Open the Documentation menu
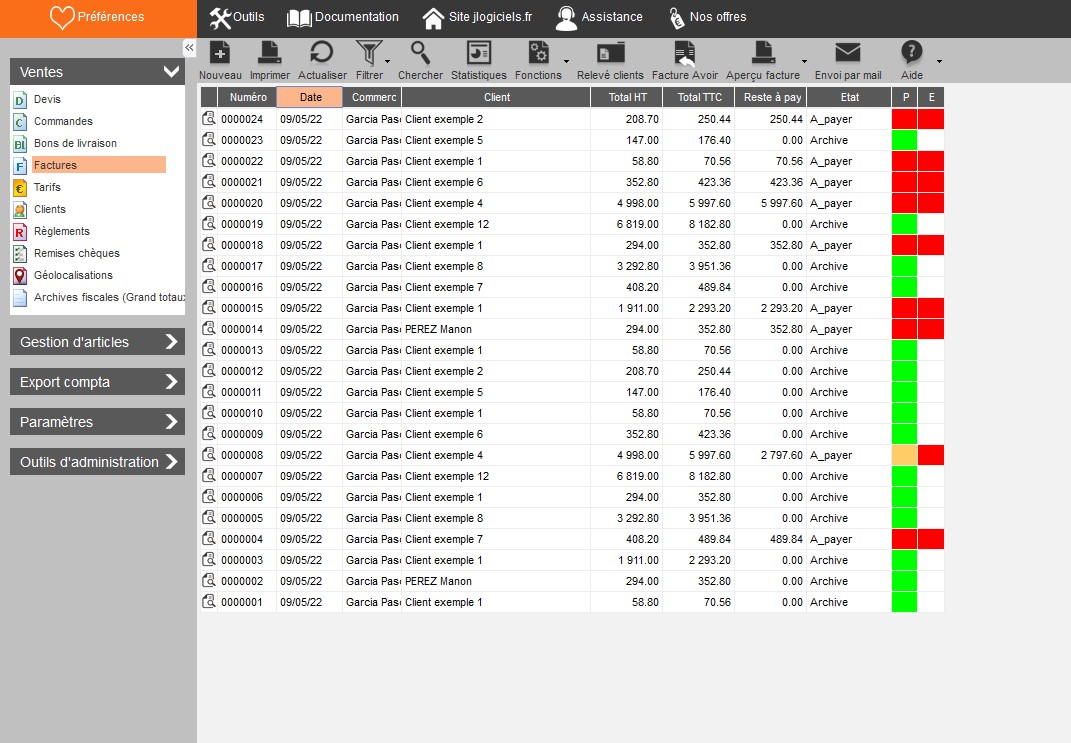Screen dimensions: 1071x743 pyautogui.click(x=343, y=17)
